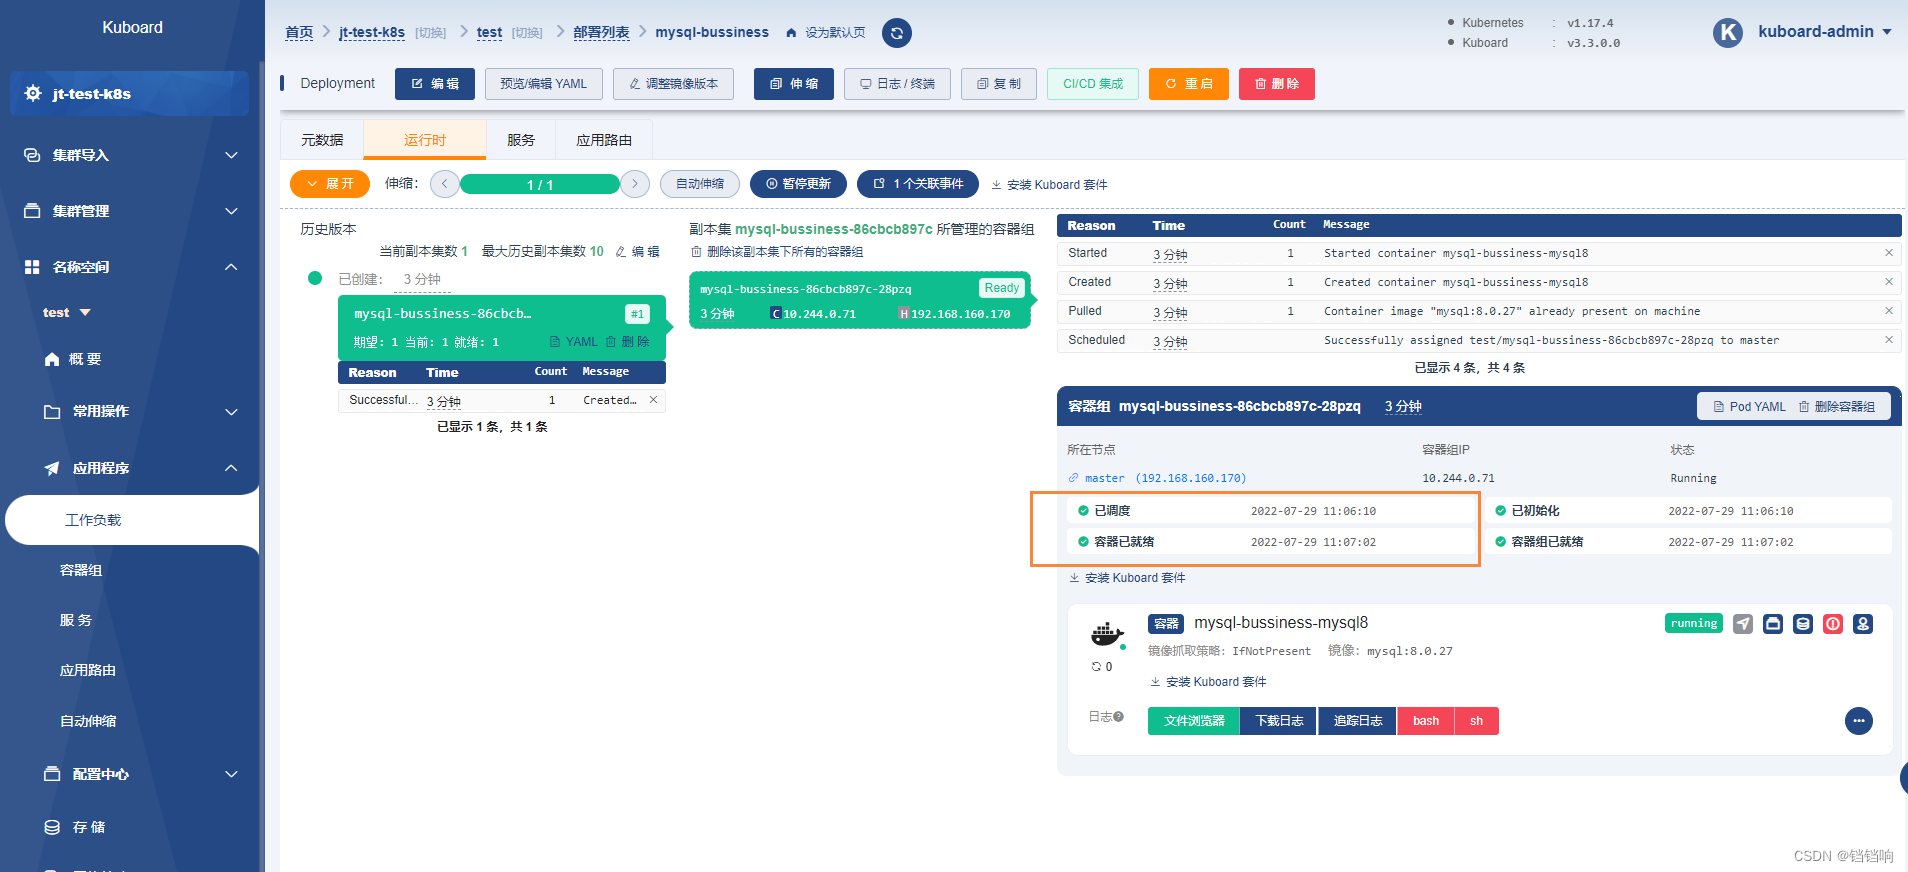
Task: Collapse the 名称空间 sidebar section
Action: point(131,267)
